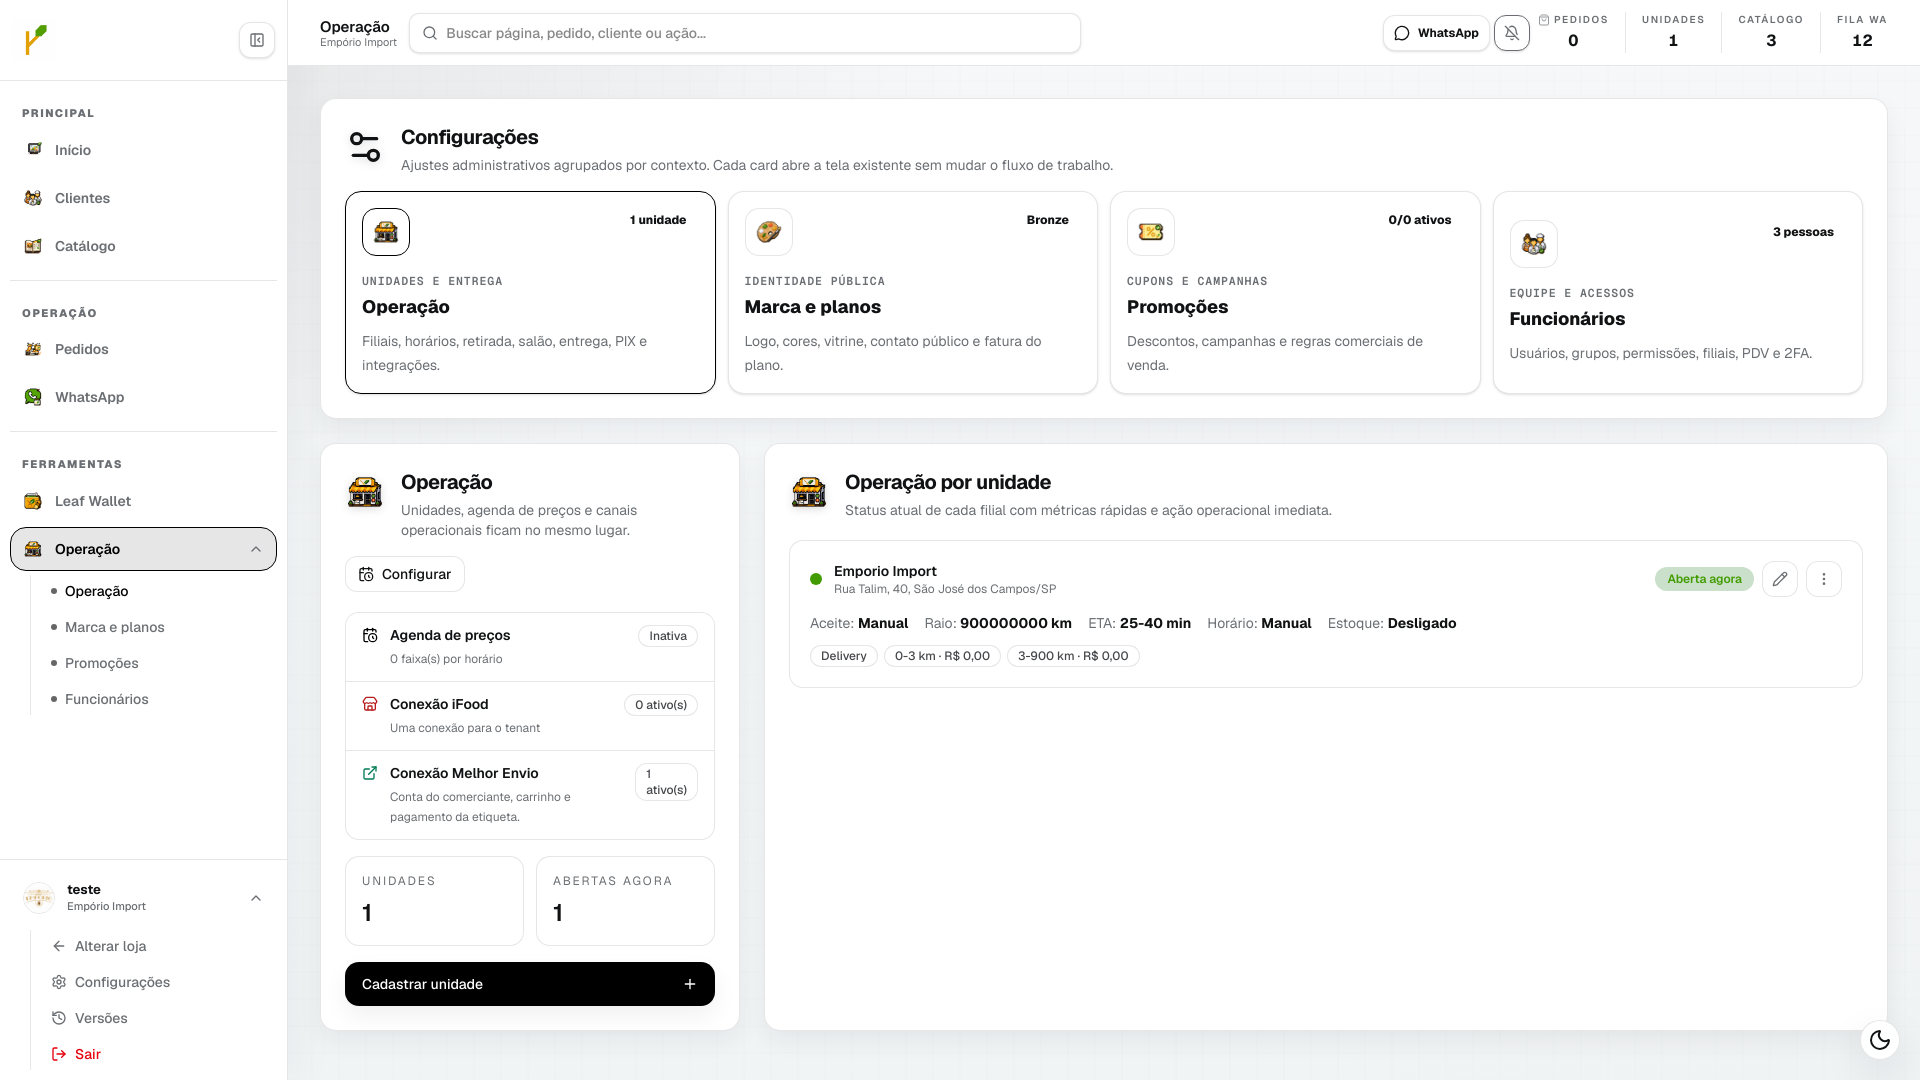
Task: Click the Fila WA counter showing 12
Action: (1862, 32)
